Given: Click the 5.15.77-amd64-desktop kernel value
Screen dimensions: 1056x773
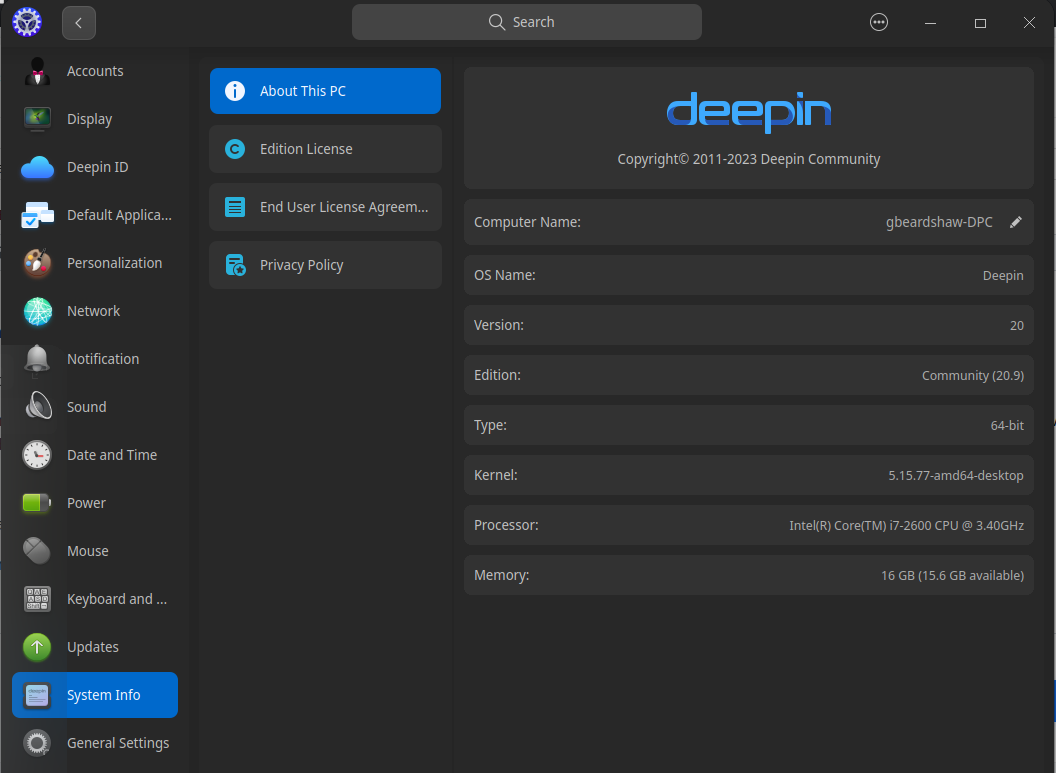Looking at the screenshot, I should (x=956, y=475).
